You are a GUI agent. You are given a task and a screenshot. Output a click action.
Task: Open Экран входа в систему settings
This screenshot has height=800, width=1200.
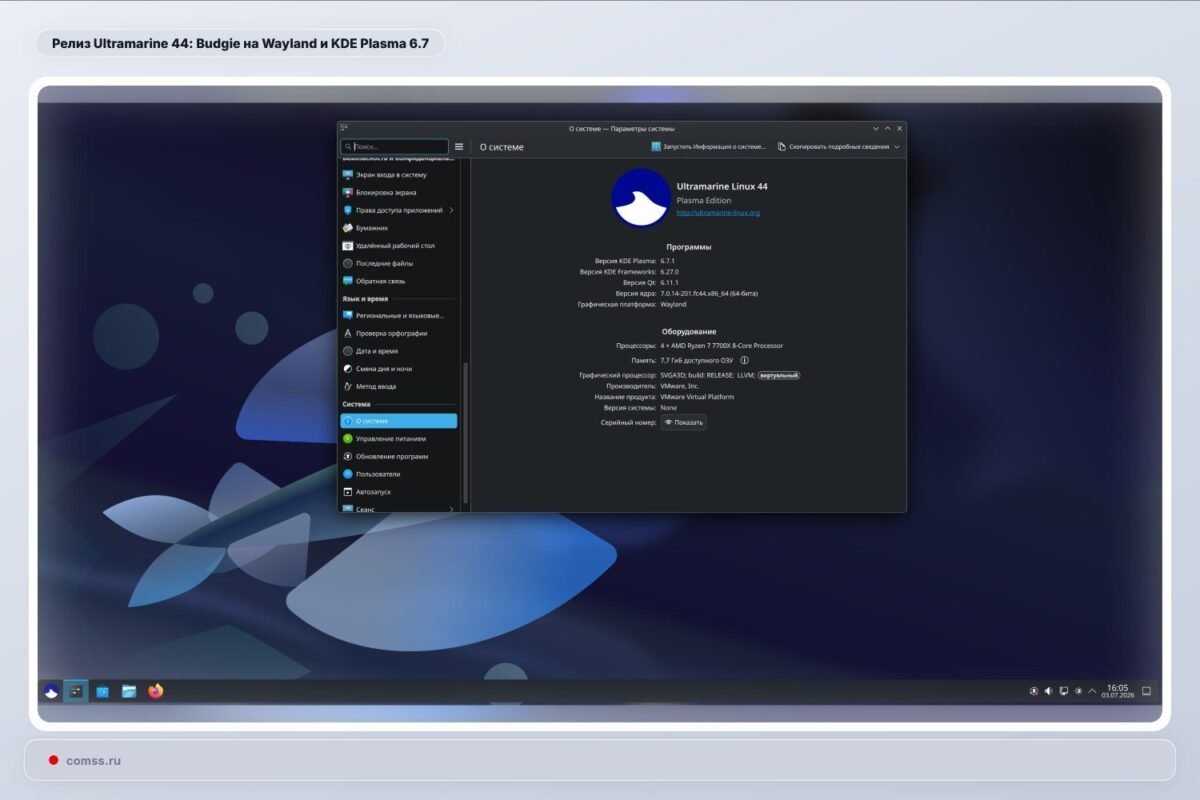399,174
